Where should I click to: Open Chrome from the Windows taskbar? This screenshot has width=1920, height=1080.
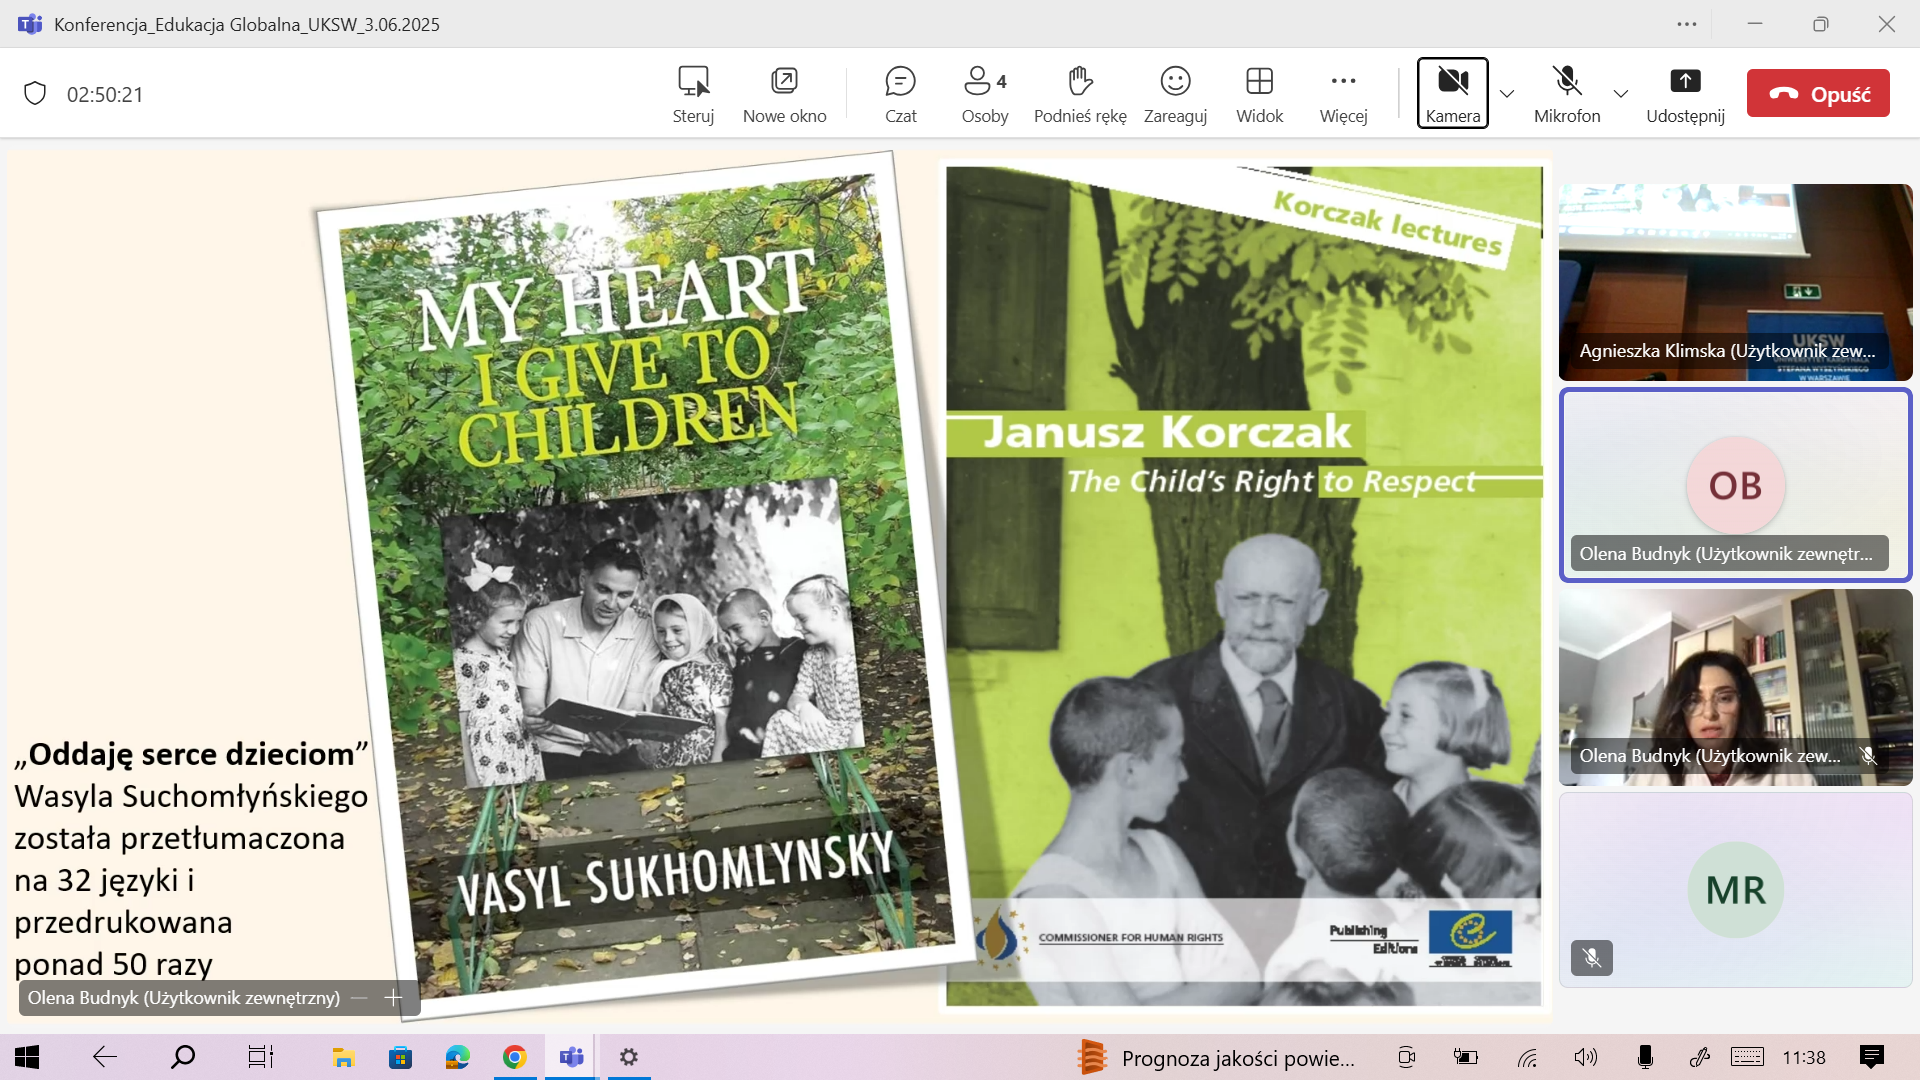[515, 1057]
